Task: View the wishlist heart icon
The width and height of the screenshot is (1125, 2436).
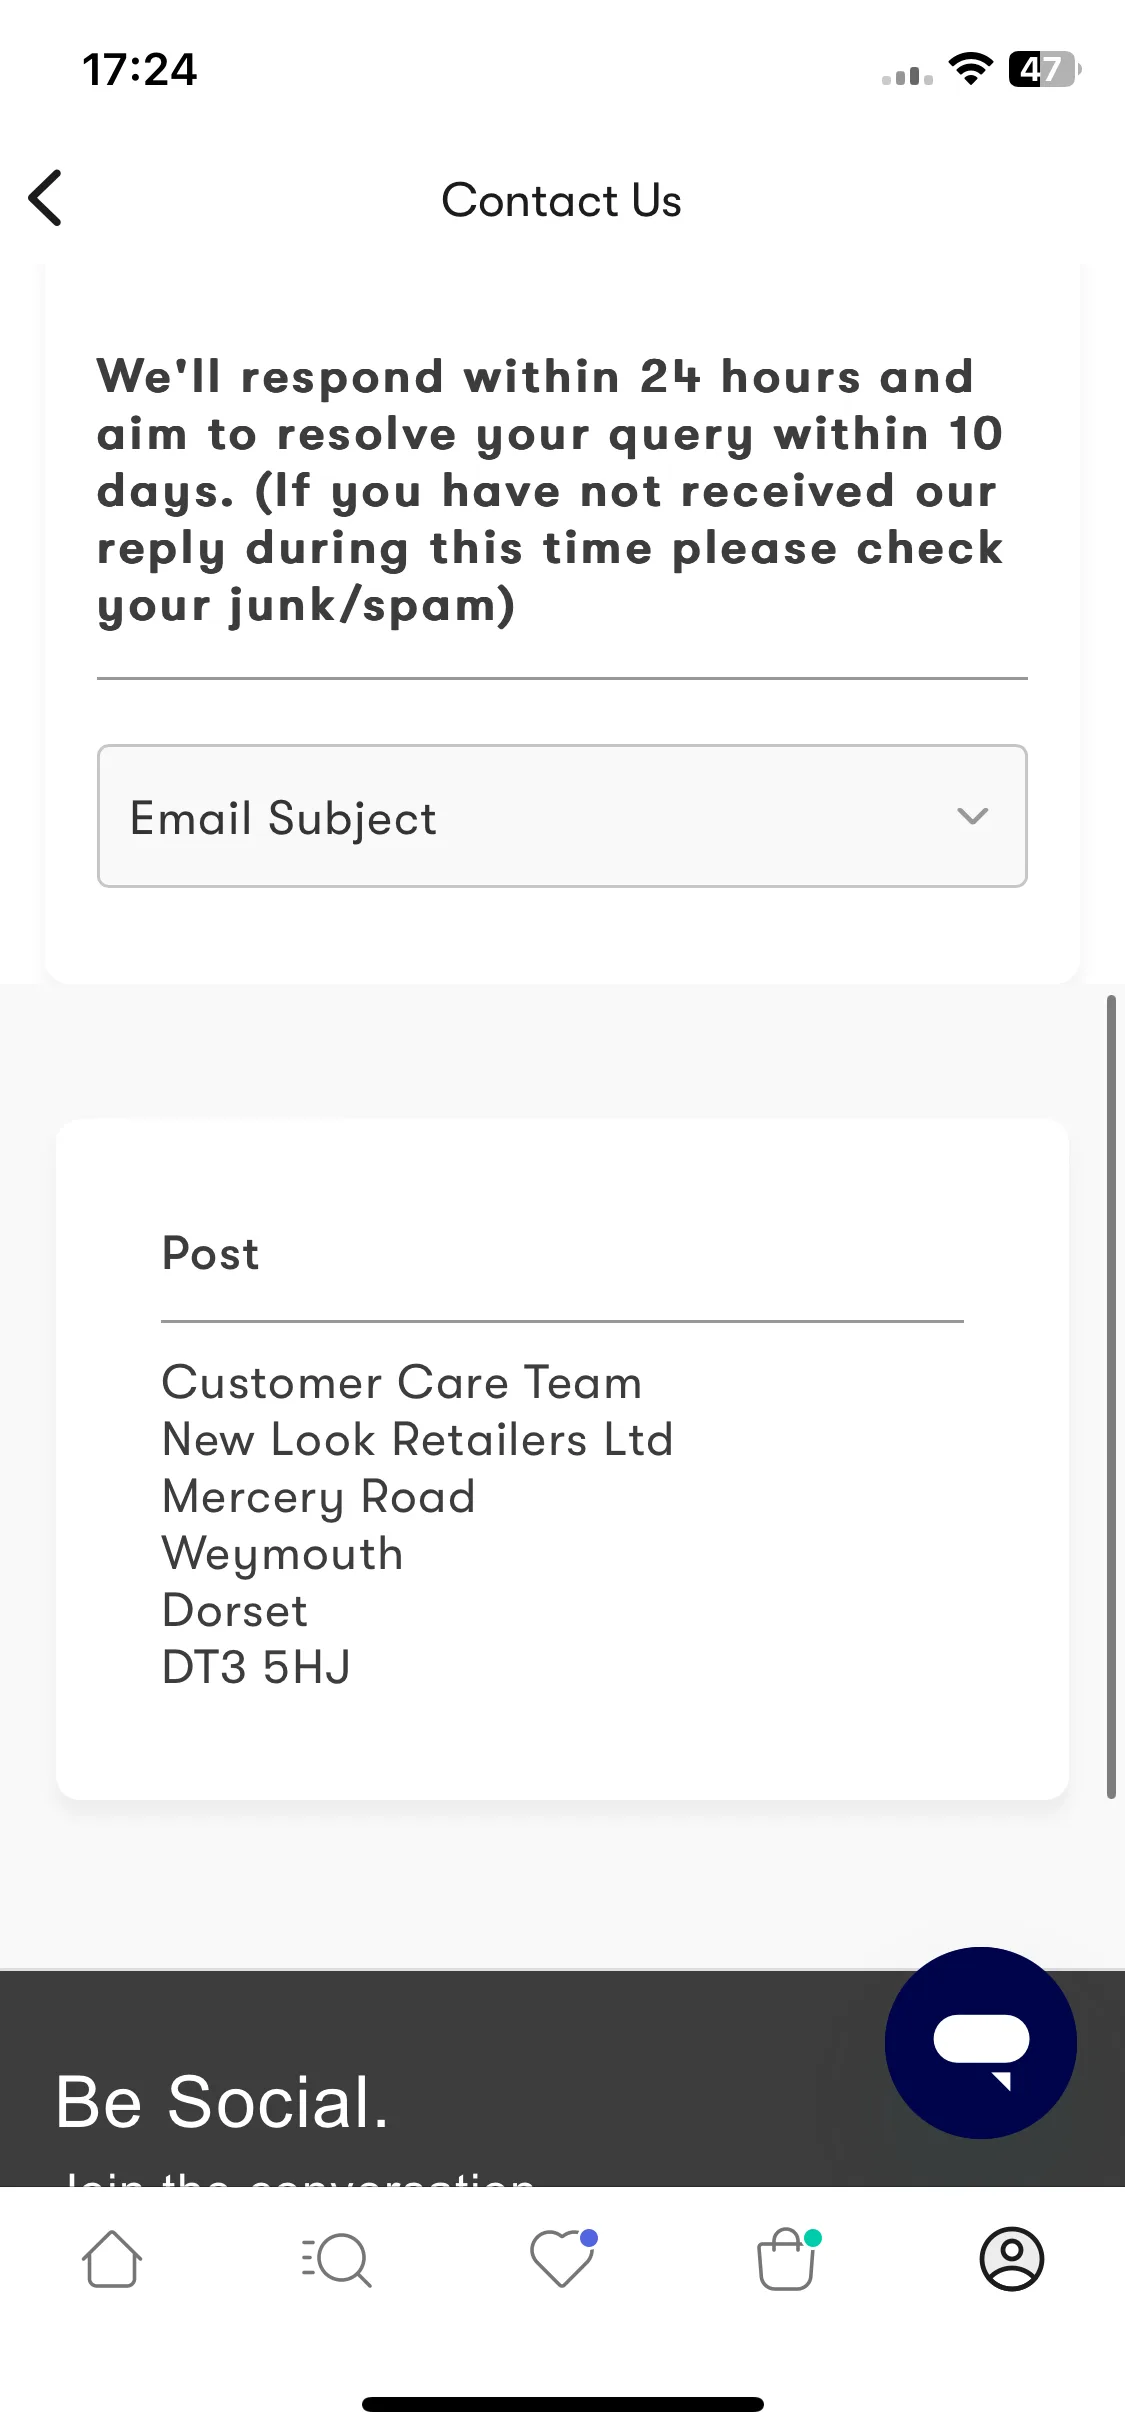Action: pyautogui.click(x=562, y=2259)
